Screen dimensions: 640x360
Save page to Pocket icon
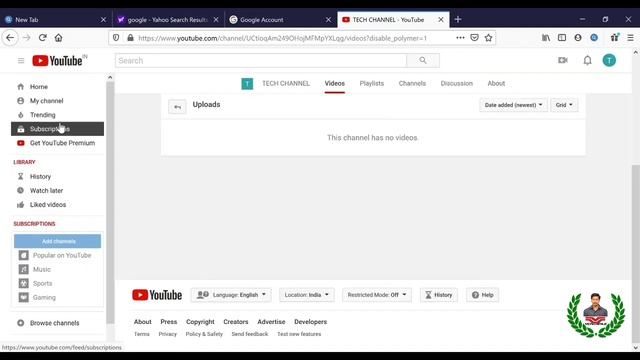point(474,38)
